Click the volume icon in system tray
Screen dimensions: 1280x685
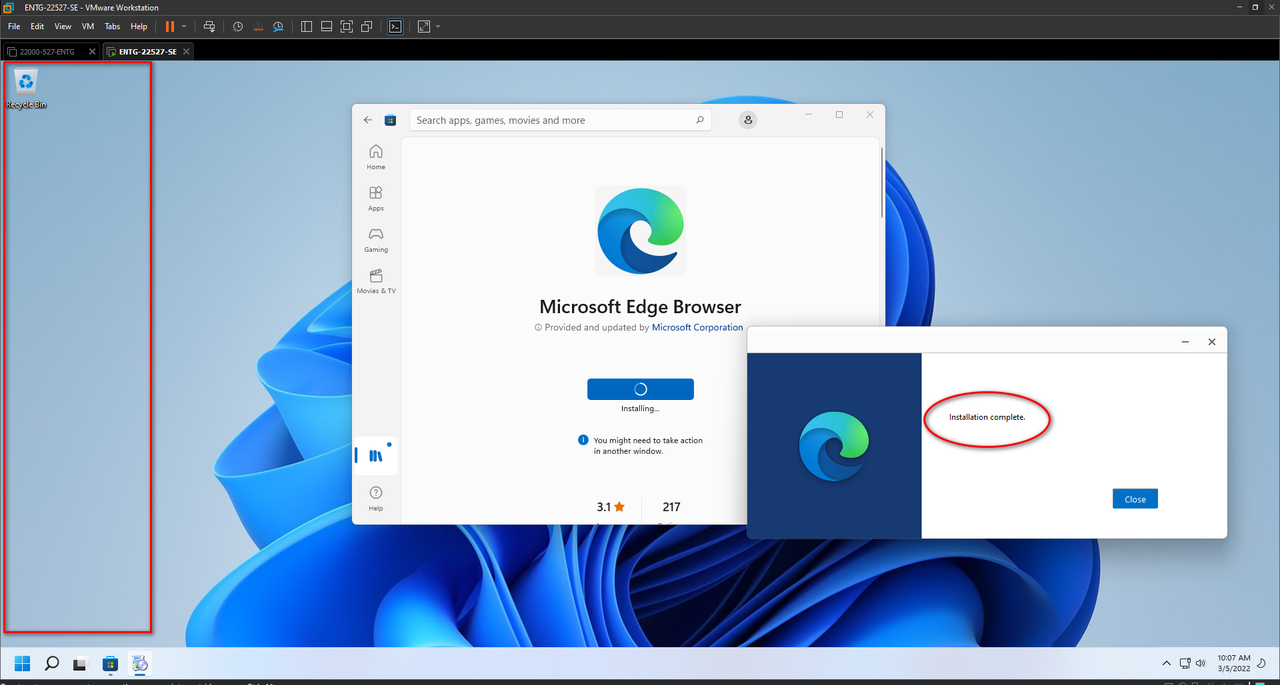(x=1200, y=663)
